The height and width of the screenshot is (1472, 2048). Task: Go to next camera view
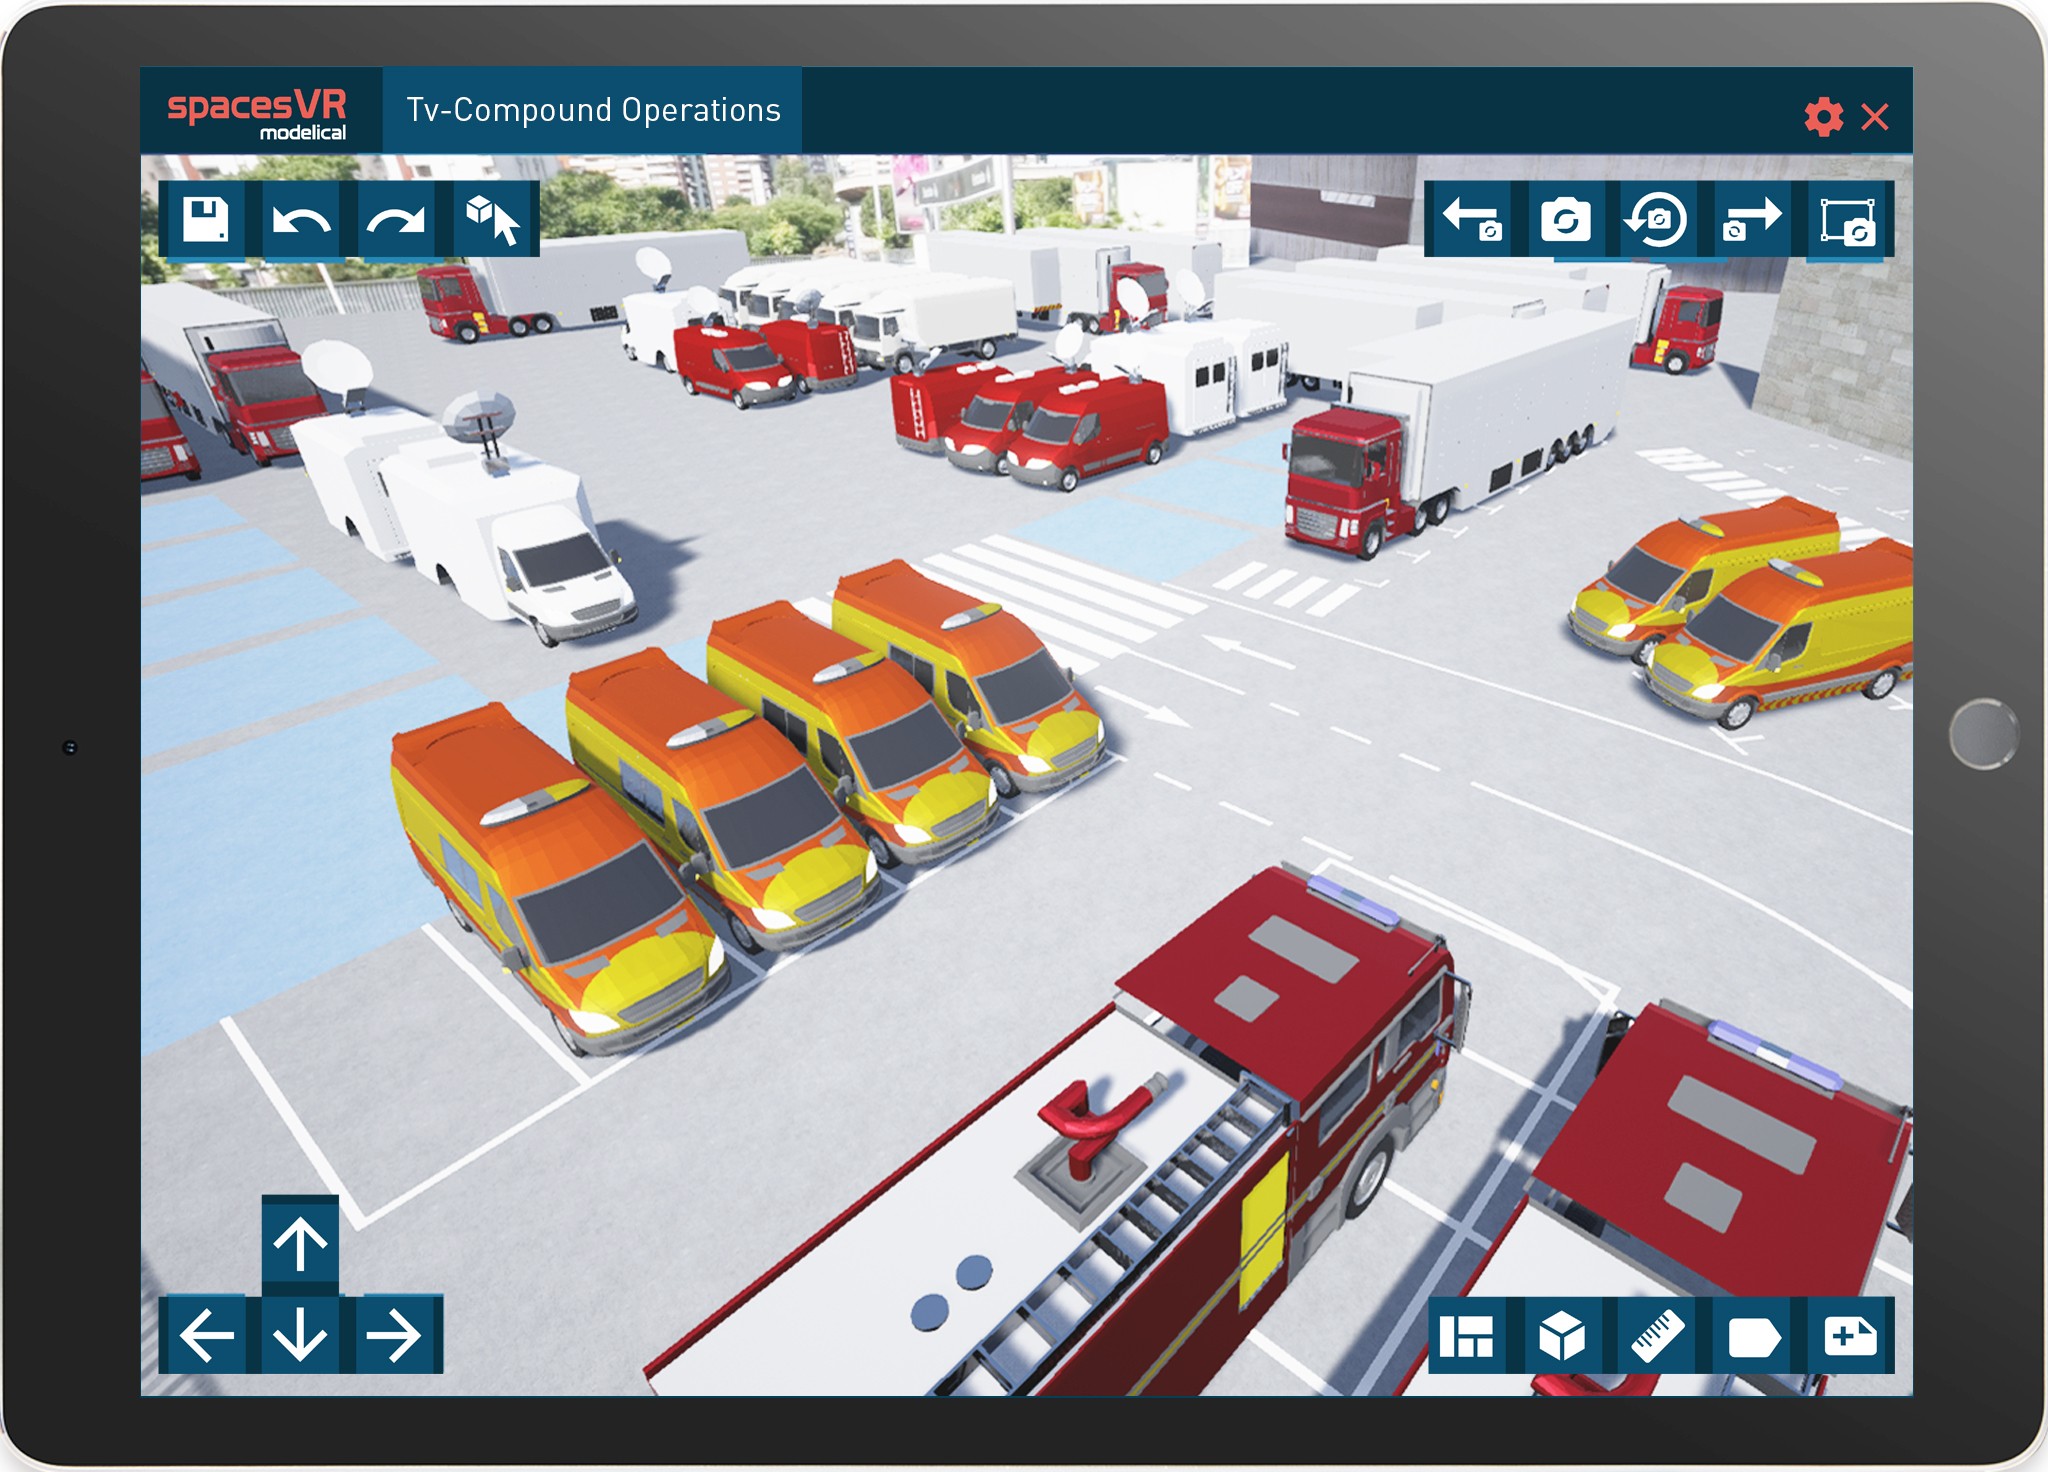pyautogui.click(x=1751, y=219)
